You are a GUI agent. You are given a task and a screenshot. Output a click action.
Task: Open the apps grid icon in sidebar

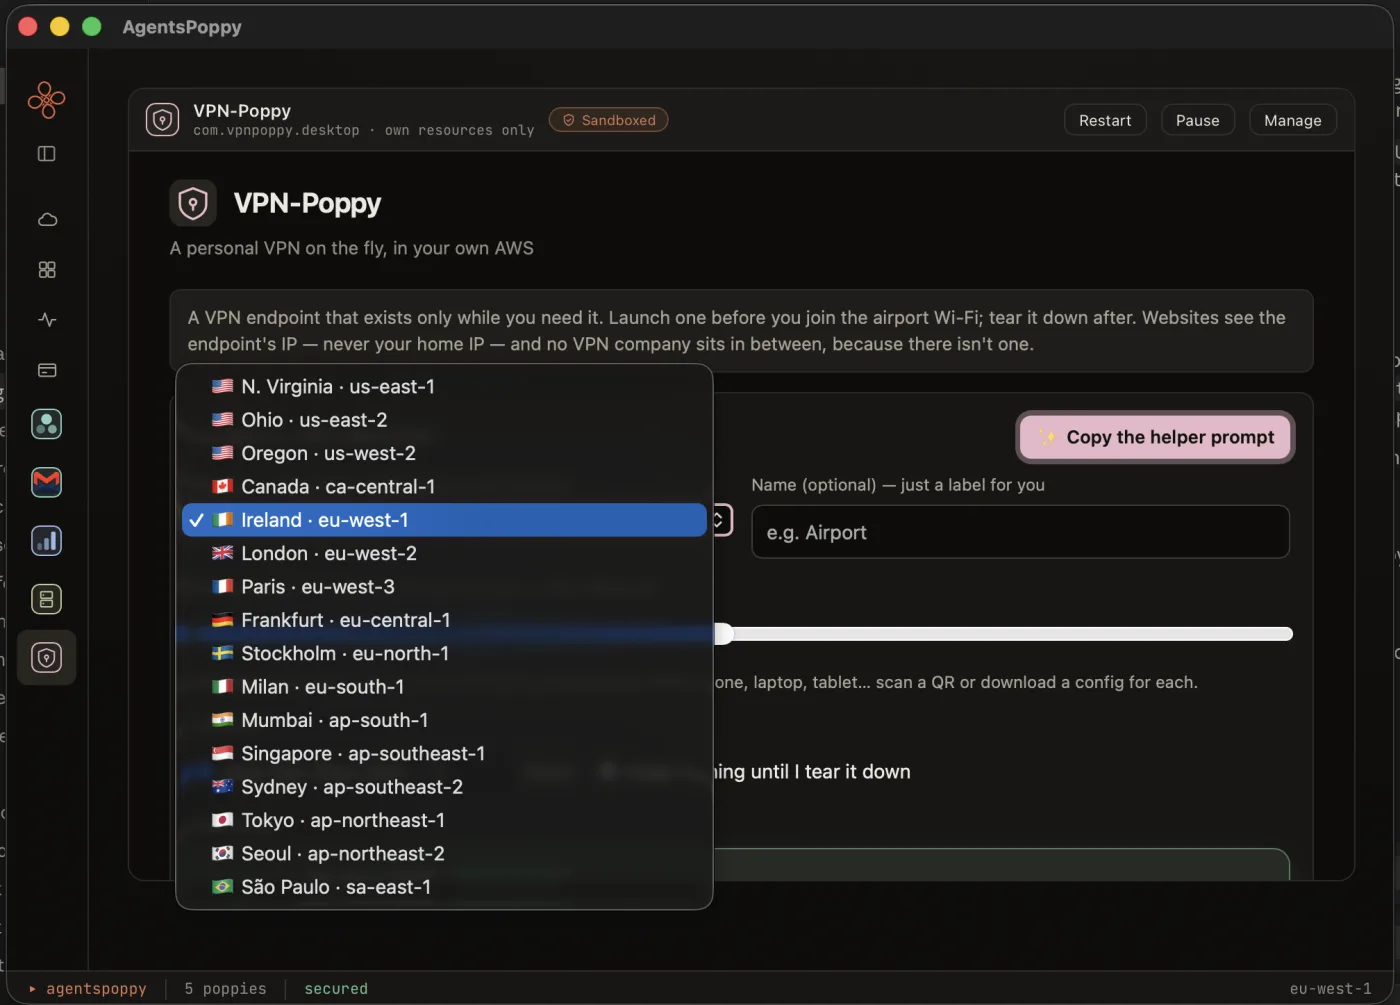[47, 270]
